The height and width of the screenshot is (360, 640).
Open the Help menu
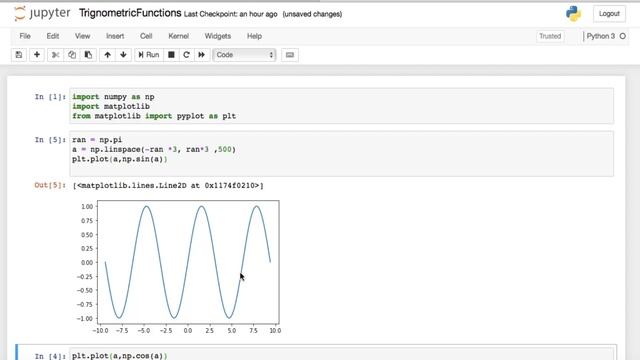click(254, 36)
